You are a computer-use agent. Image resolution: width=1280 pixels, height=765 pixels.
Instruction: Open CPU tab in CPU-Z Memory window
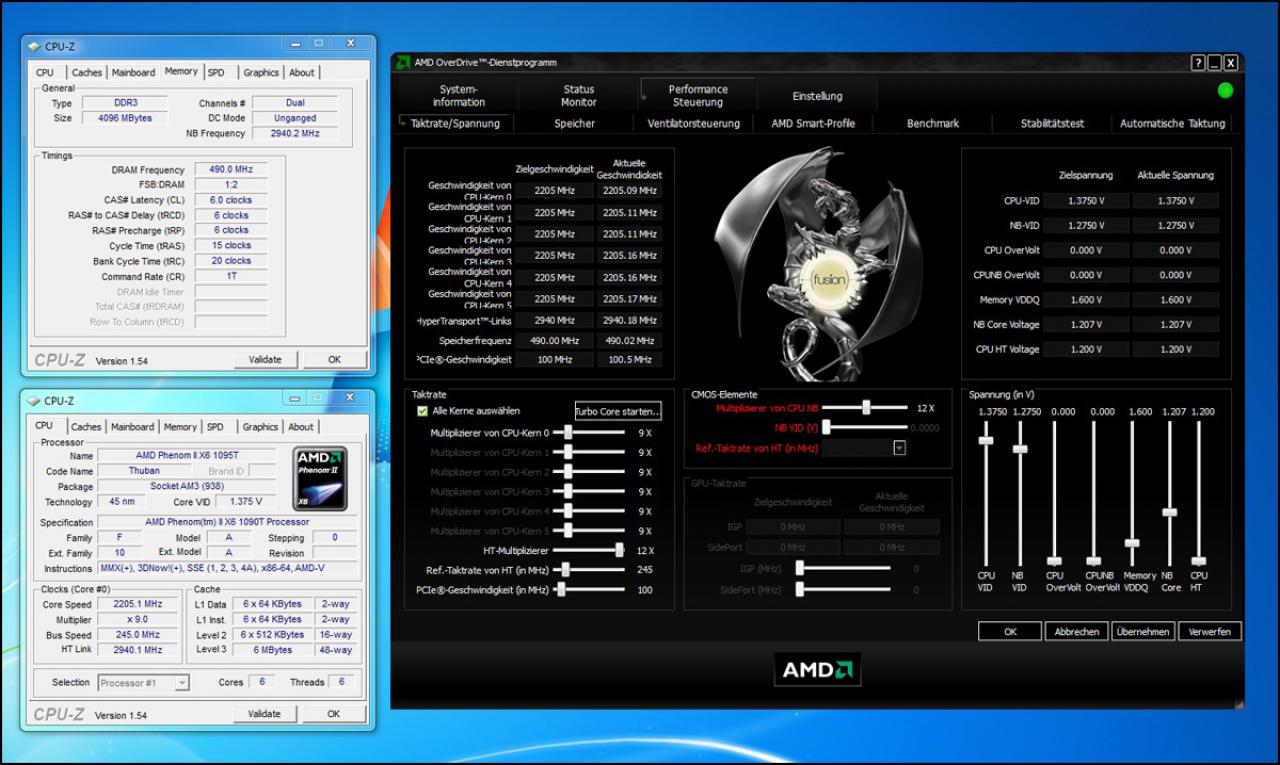[45, 73]
